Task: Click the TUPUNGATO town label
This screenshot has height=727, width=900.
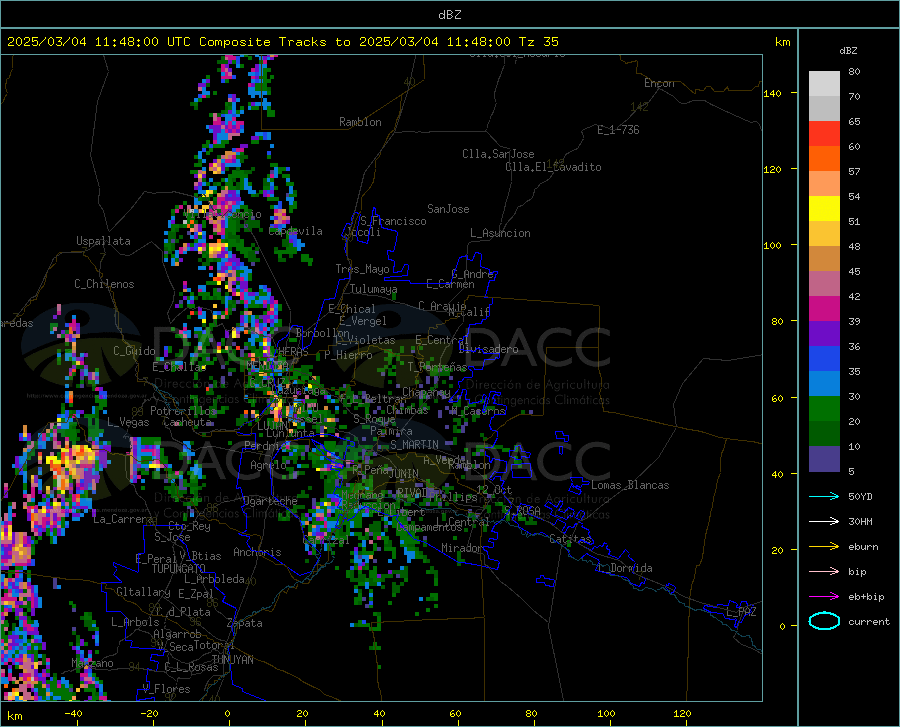Action: click(179, 569)
